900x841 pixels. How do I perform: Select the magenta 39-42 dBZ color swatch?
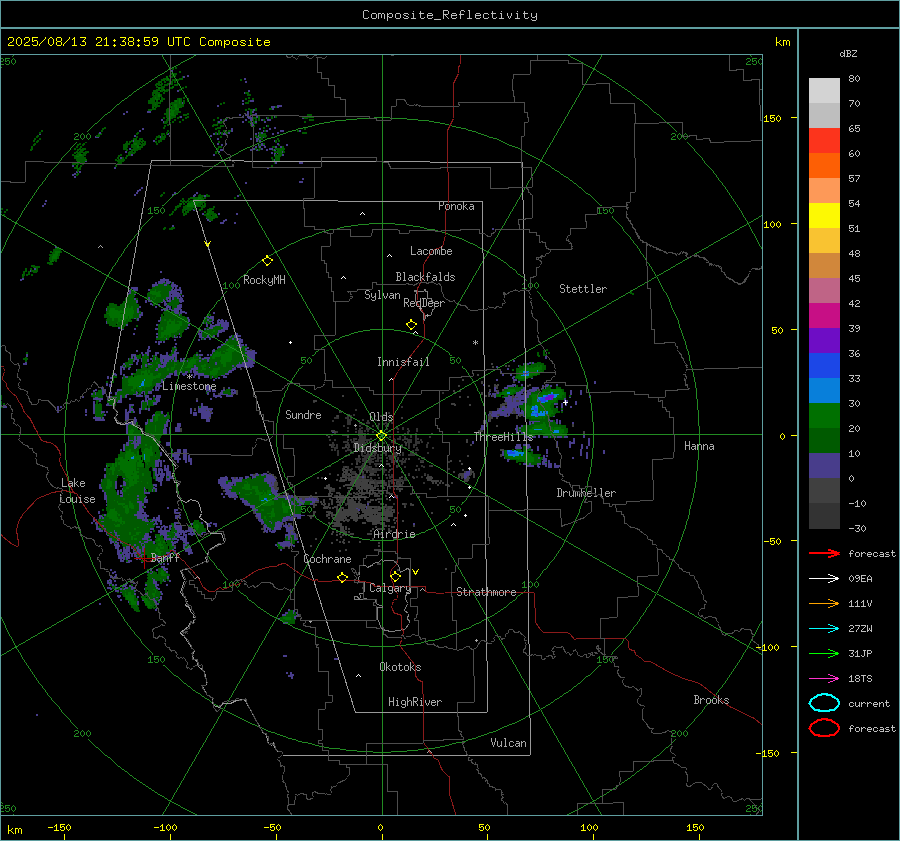(824, 316)
